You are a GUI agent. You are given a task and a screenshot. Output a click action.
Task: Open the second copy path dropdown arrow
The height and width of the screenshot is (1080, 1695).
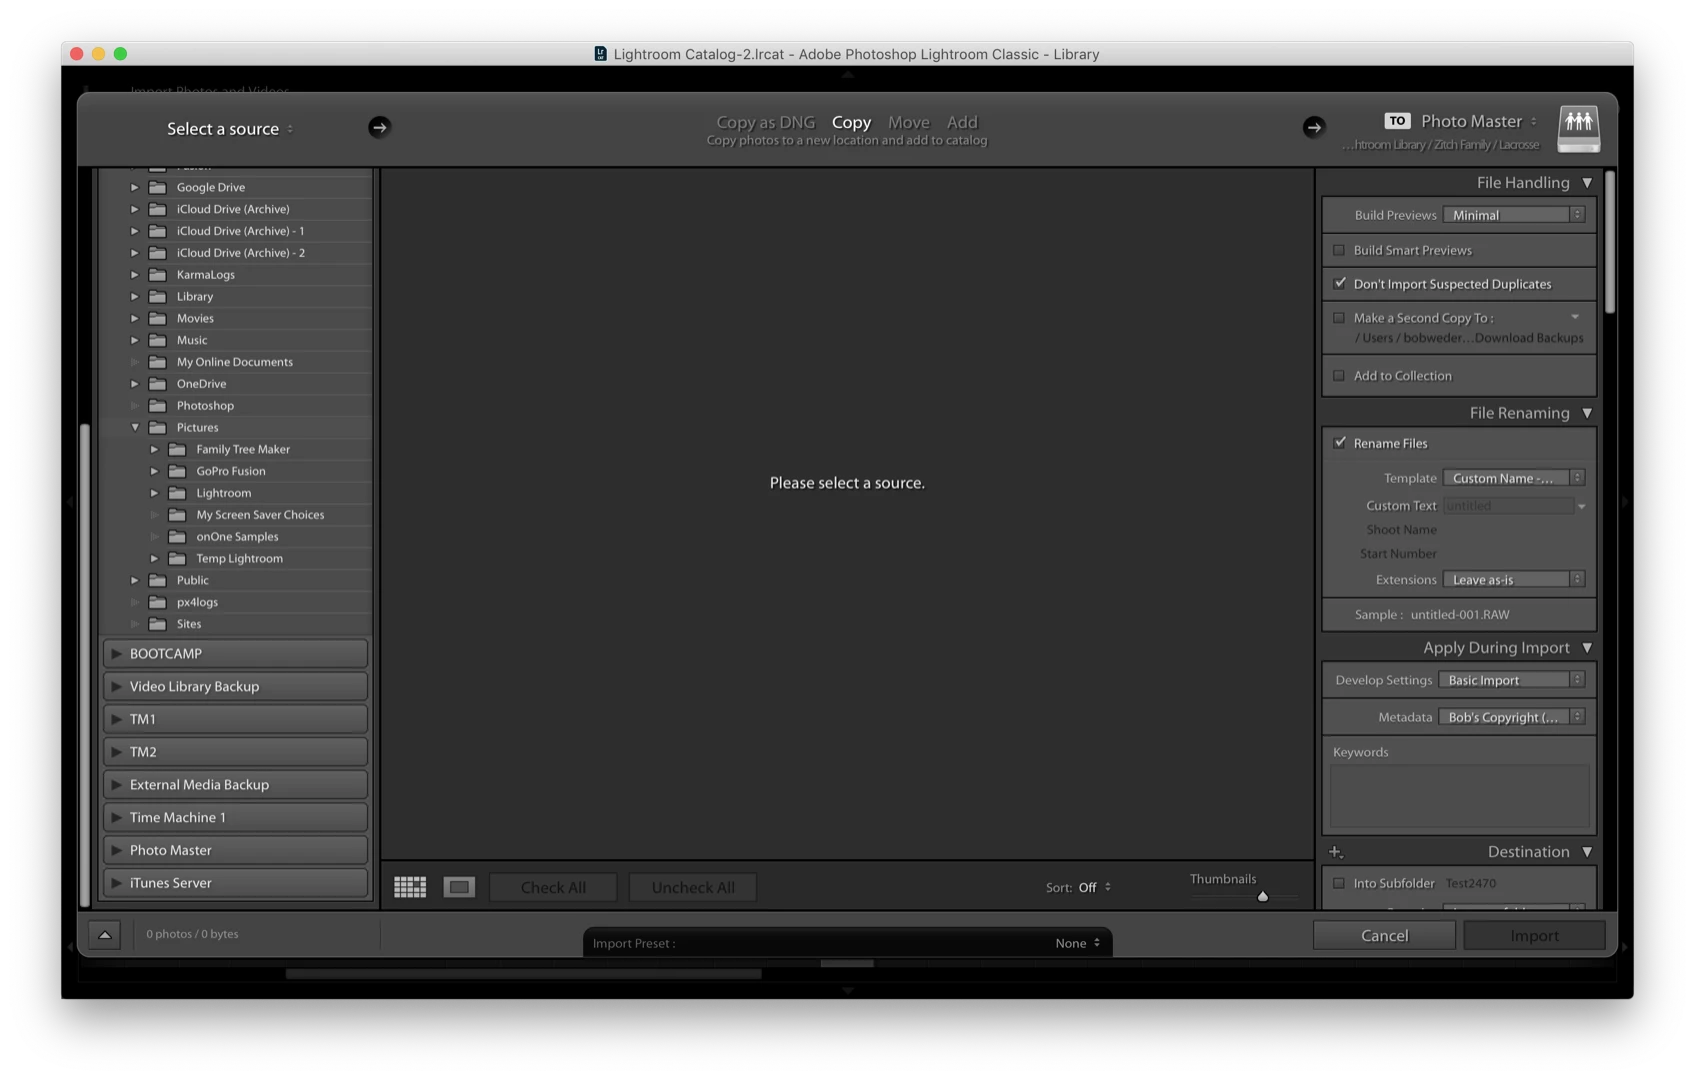[1575, 318]
